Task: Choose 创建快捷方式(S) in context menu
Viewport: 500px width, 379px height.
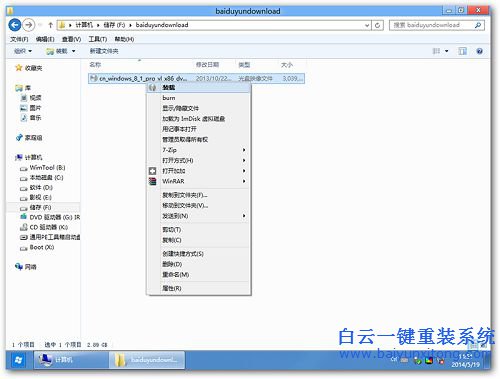Action: tap(199, 254)
